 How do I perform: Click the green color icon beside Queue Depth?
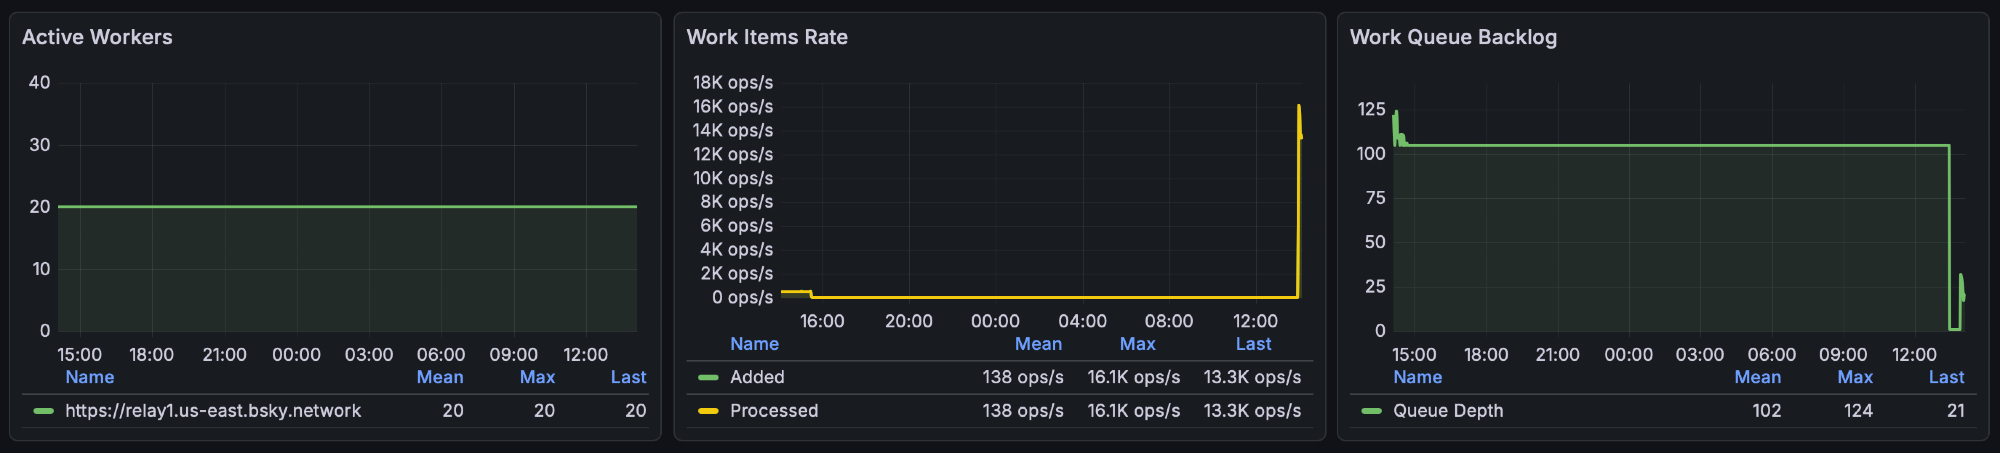(1371, 411)
